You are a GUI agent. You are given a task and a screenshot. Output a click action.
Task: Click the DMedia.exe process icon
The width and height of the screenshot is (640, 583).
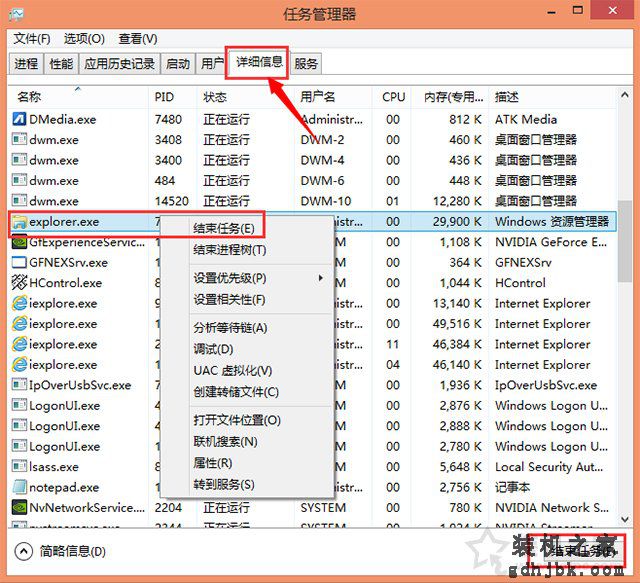tap(19, 119)
